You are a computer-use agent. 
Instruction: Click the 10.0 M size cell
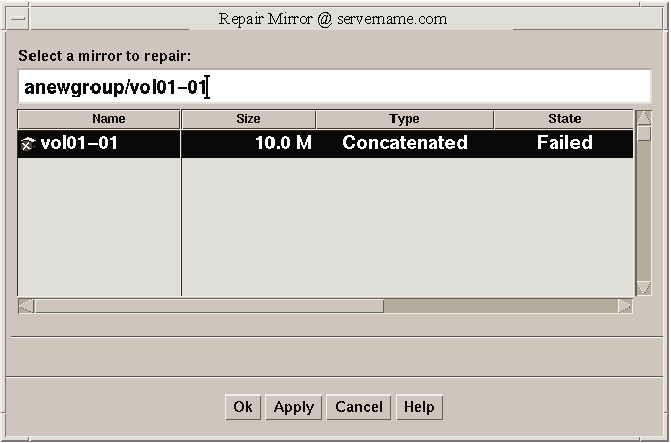(283, 143)
